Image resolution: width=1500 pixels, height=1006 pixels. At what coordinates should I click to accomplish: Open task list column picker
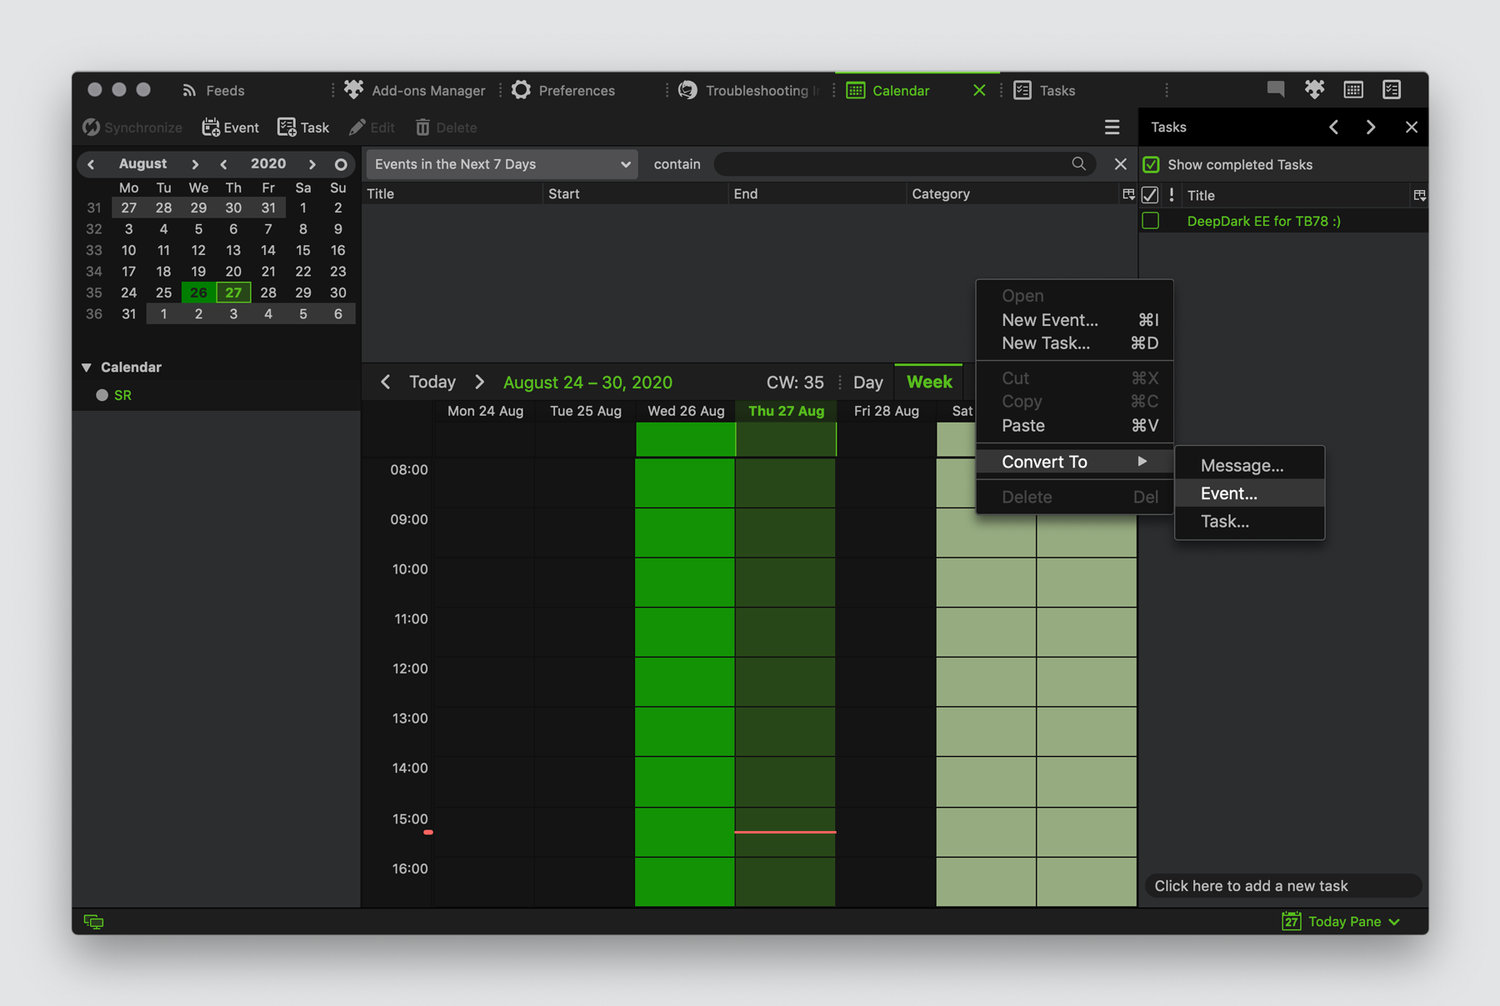click(x=1419, y=195)
